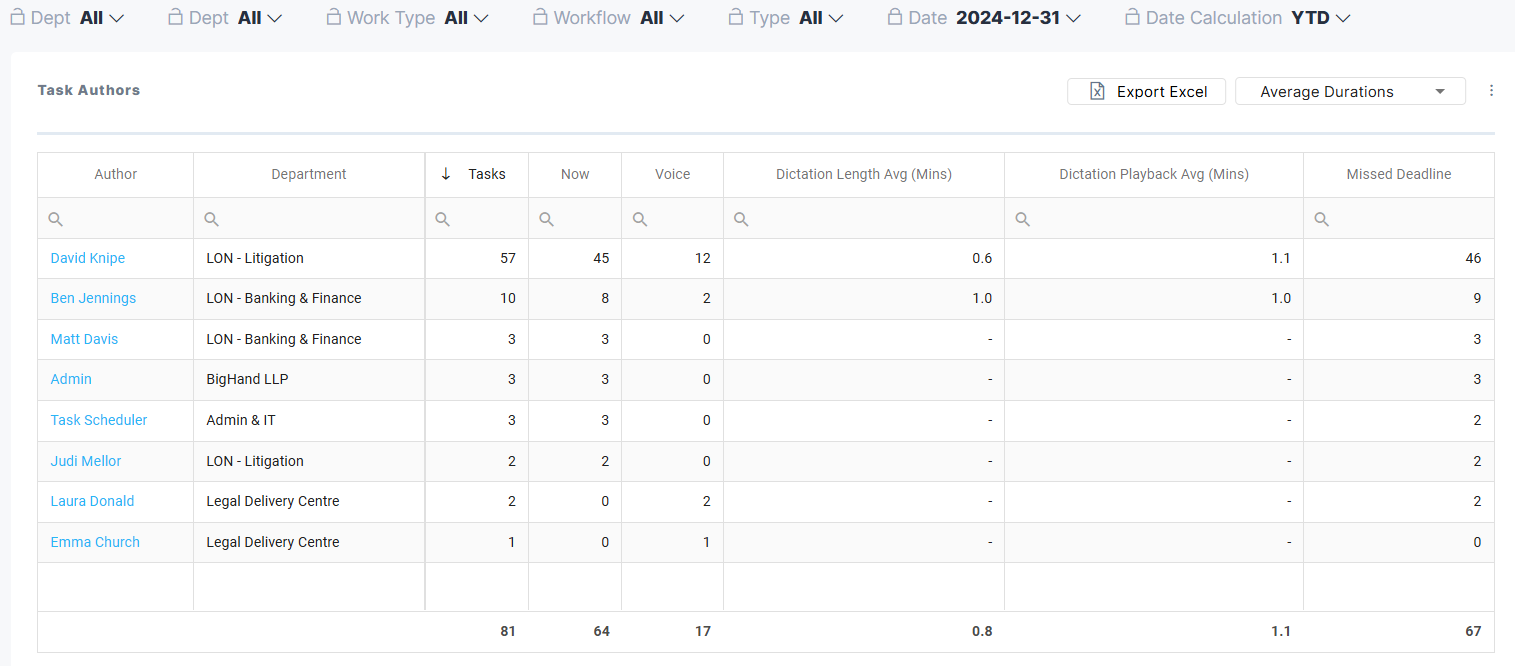This screenshot has height=666, width=1515.
Task: Click the sort arrow on Tasks column
Action: (446, 174)
